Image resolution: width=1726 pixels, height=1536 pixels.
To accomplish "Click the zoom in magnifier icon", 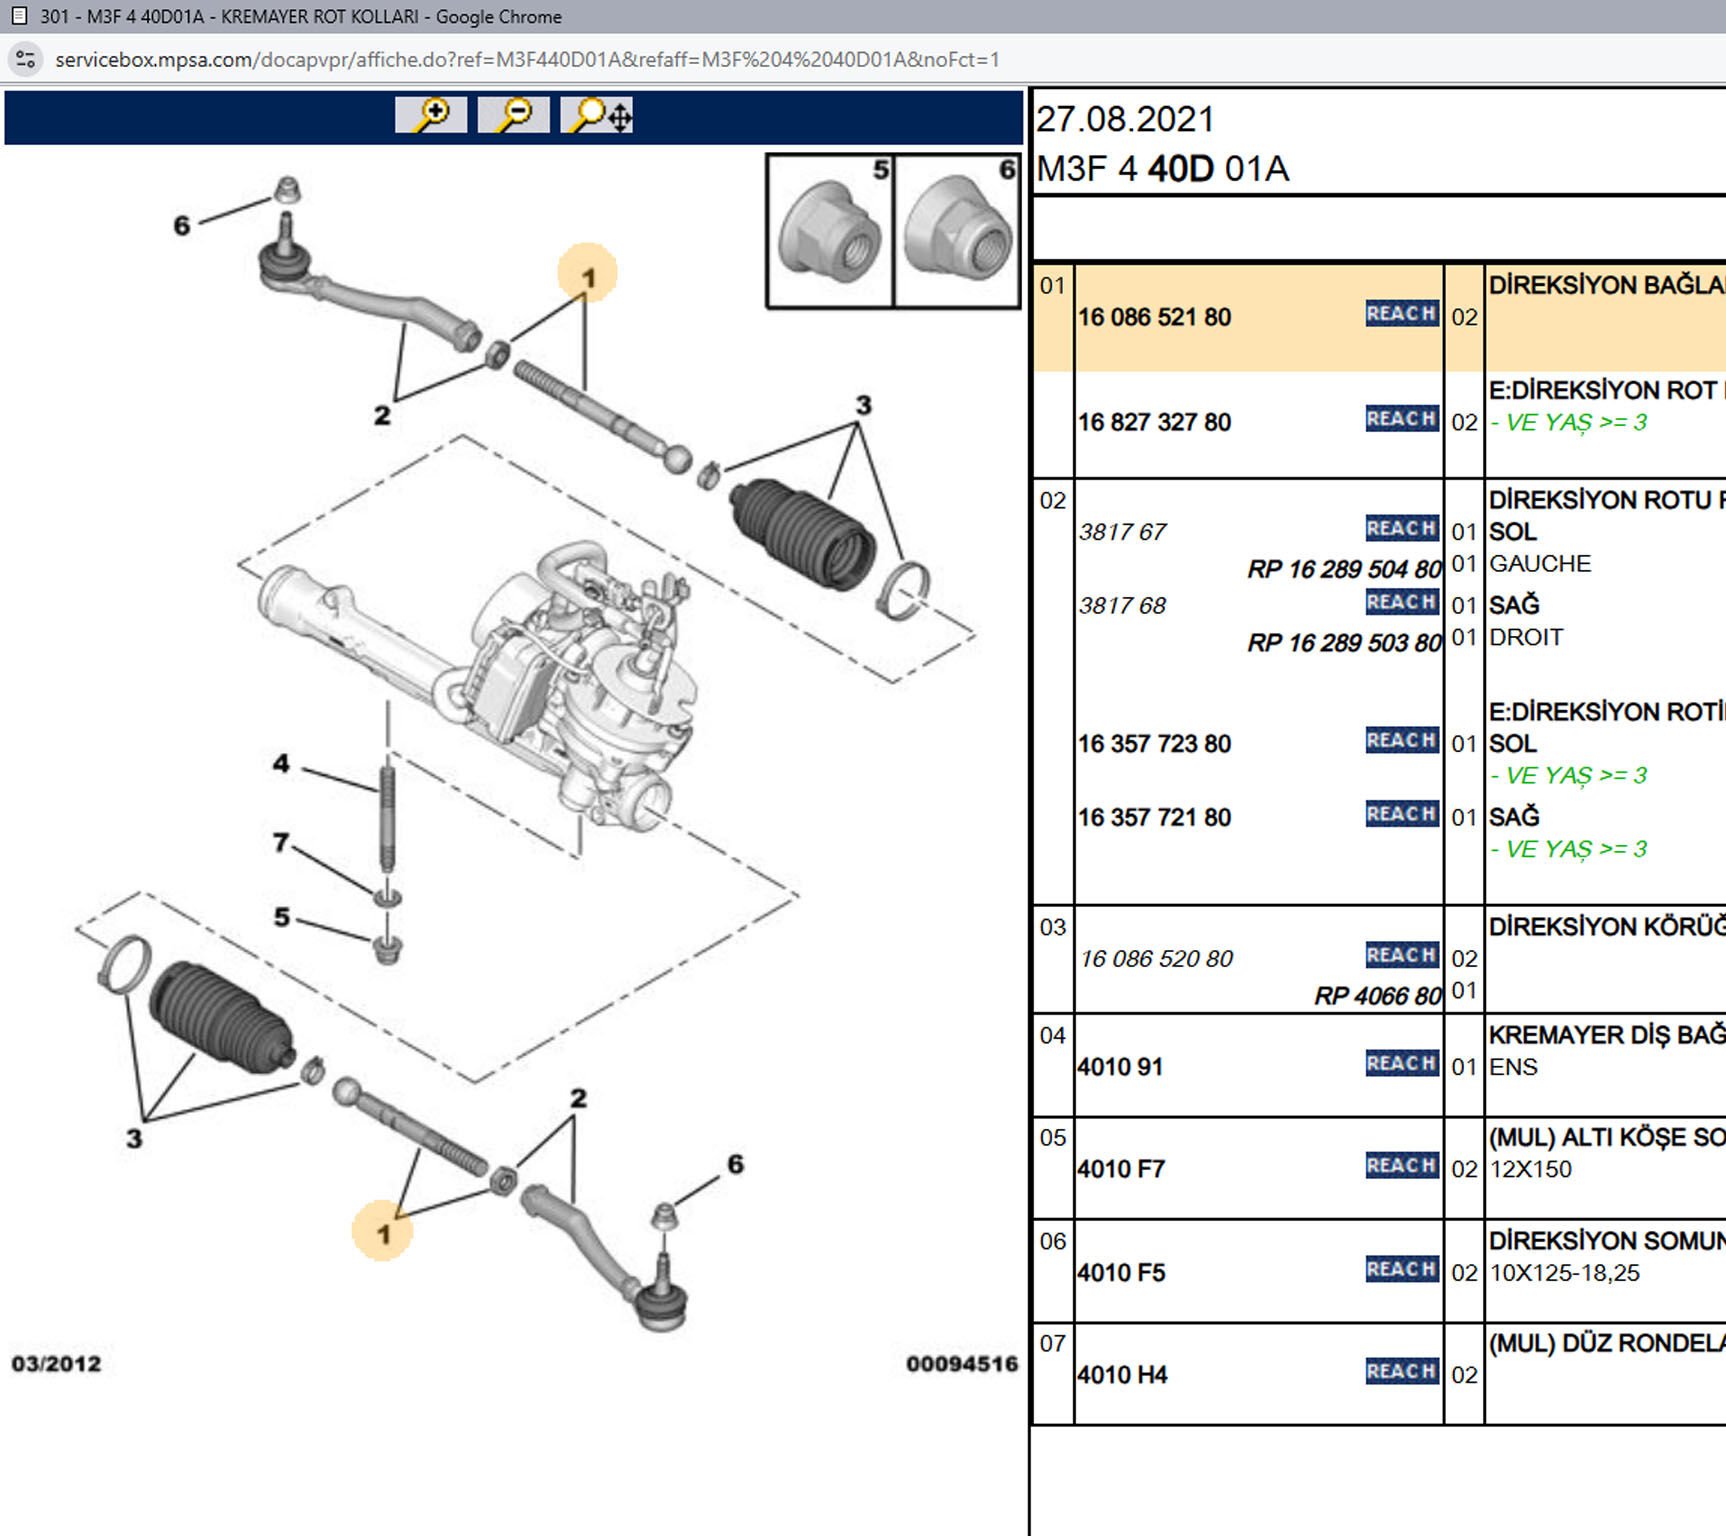I will point(431,115).
